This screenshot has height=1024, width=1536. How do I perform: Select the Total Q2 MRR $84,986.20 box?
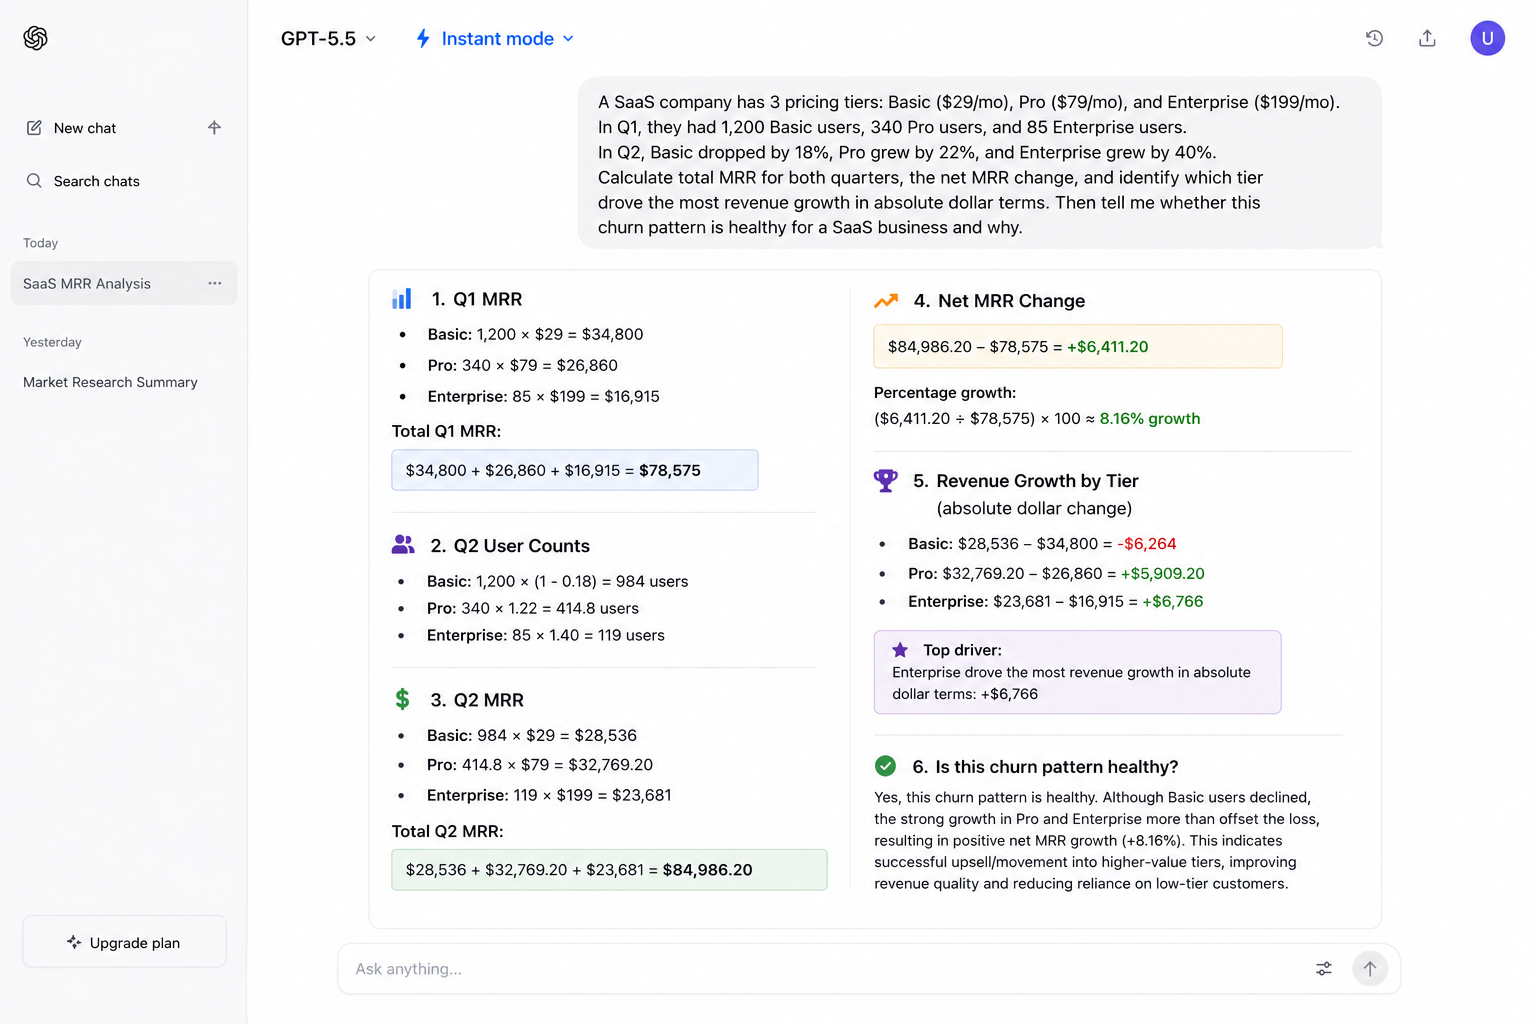pos(609,869)
